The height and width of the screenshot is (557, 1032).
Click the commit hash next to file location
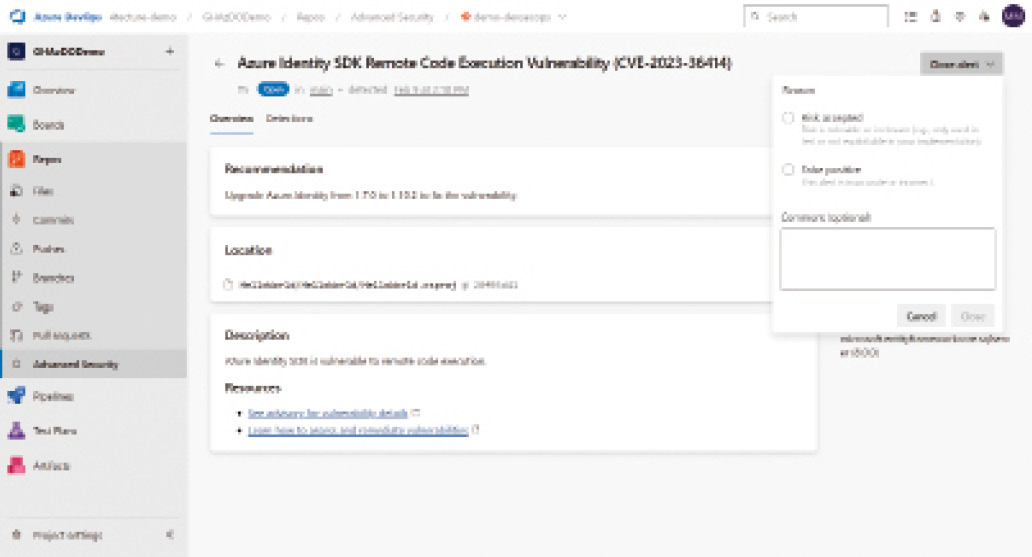pos(495,285)
